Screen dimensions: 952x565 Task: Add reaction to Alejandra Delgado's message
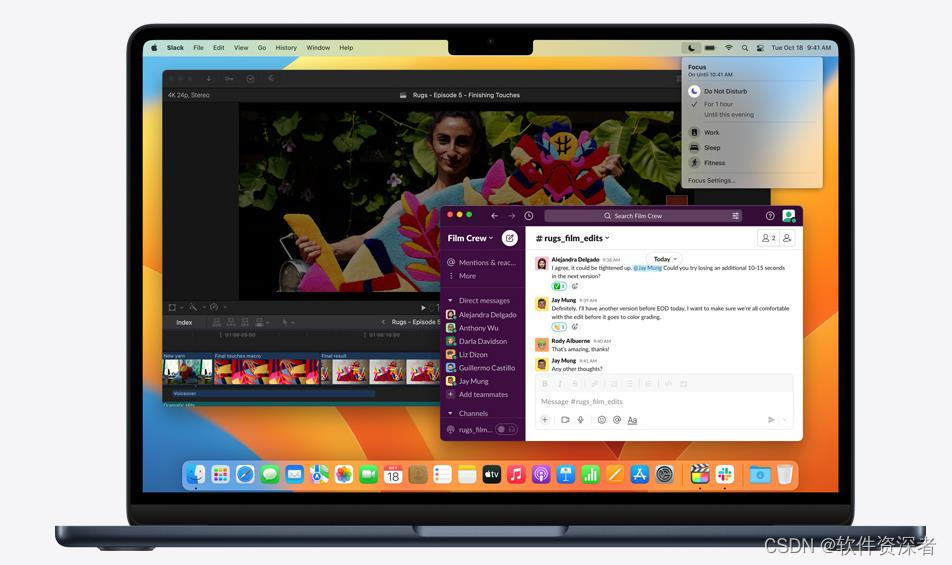click(x=574, y=286)
